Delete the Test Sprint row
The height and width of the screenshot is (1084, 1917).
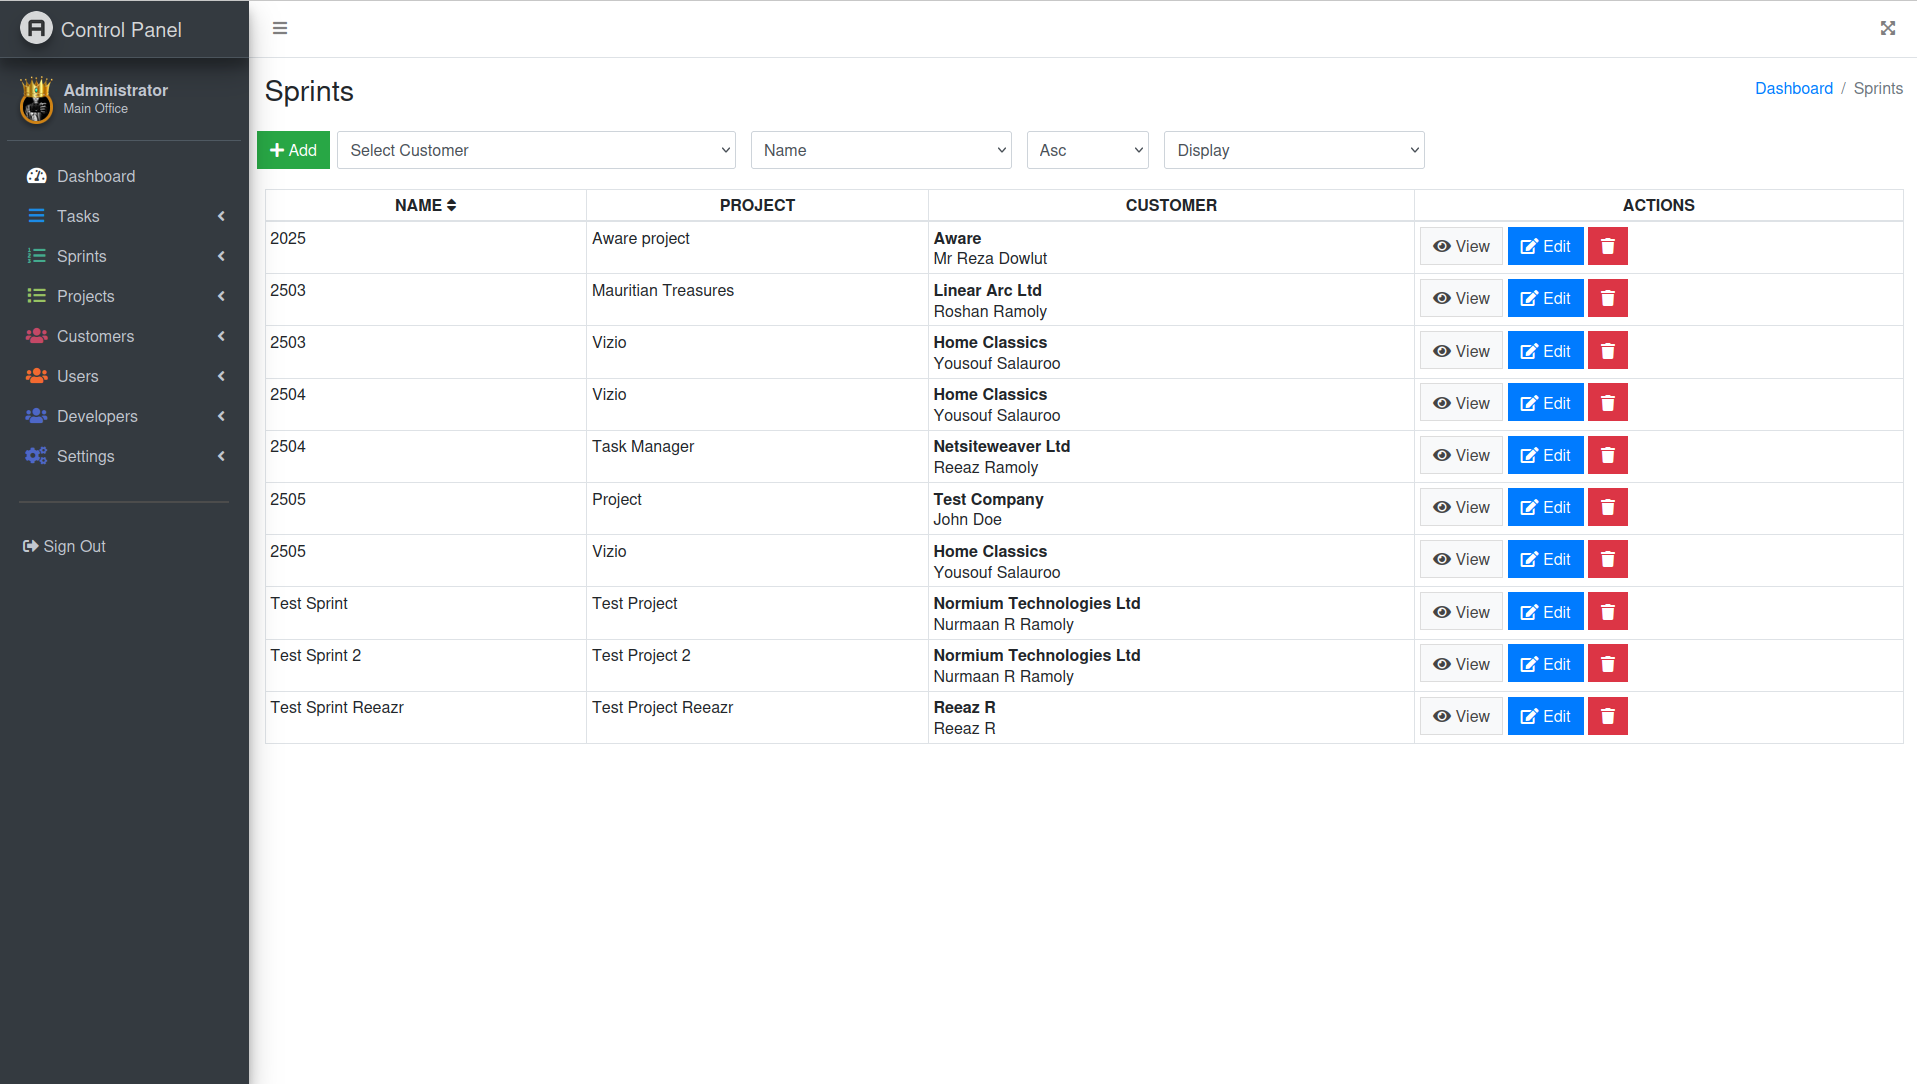tap(1607, 612)
